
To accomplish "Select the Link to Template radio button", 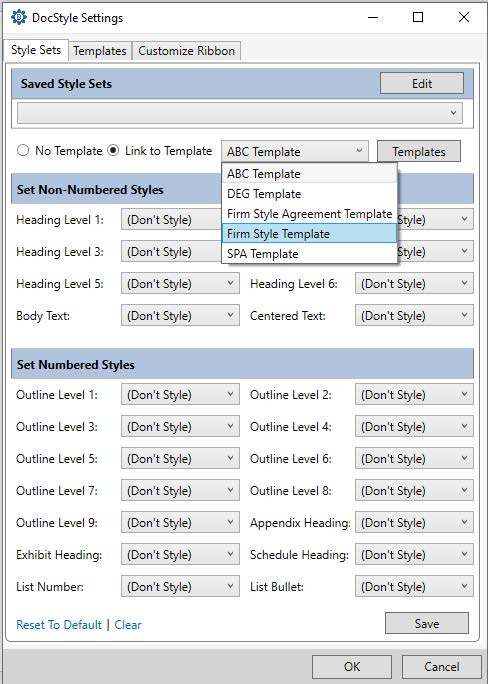I will pos(113,150).
